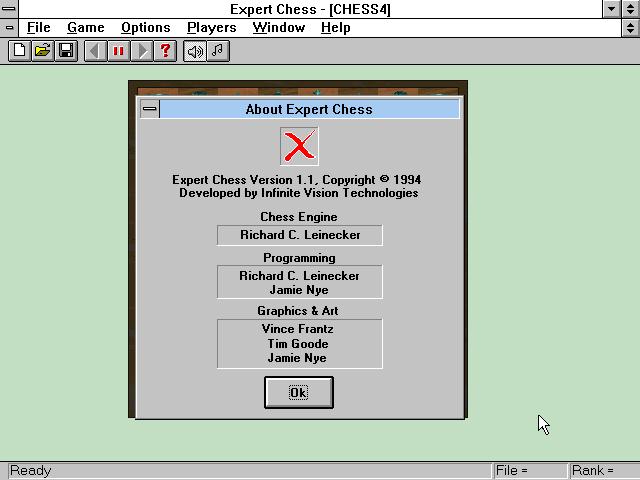Minimize the Expert Chess window
The height and width of the screenshot is (480, 640).
coord(611,9)
